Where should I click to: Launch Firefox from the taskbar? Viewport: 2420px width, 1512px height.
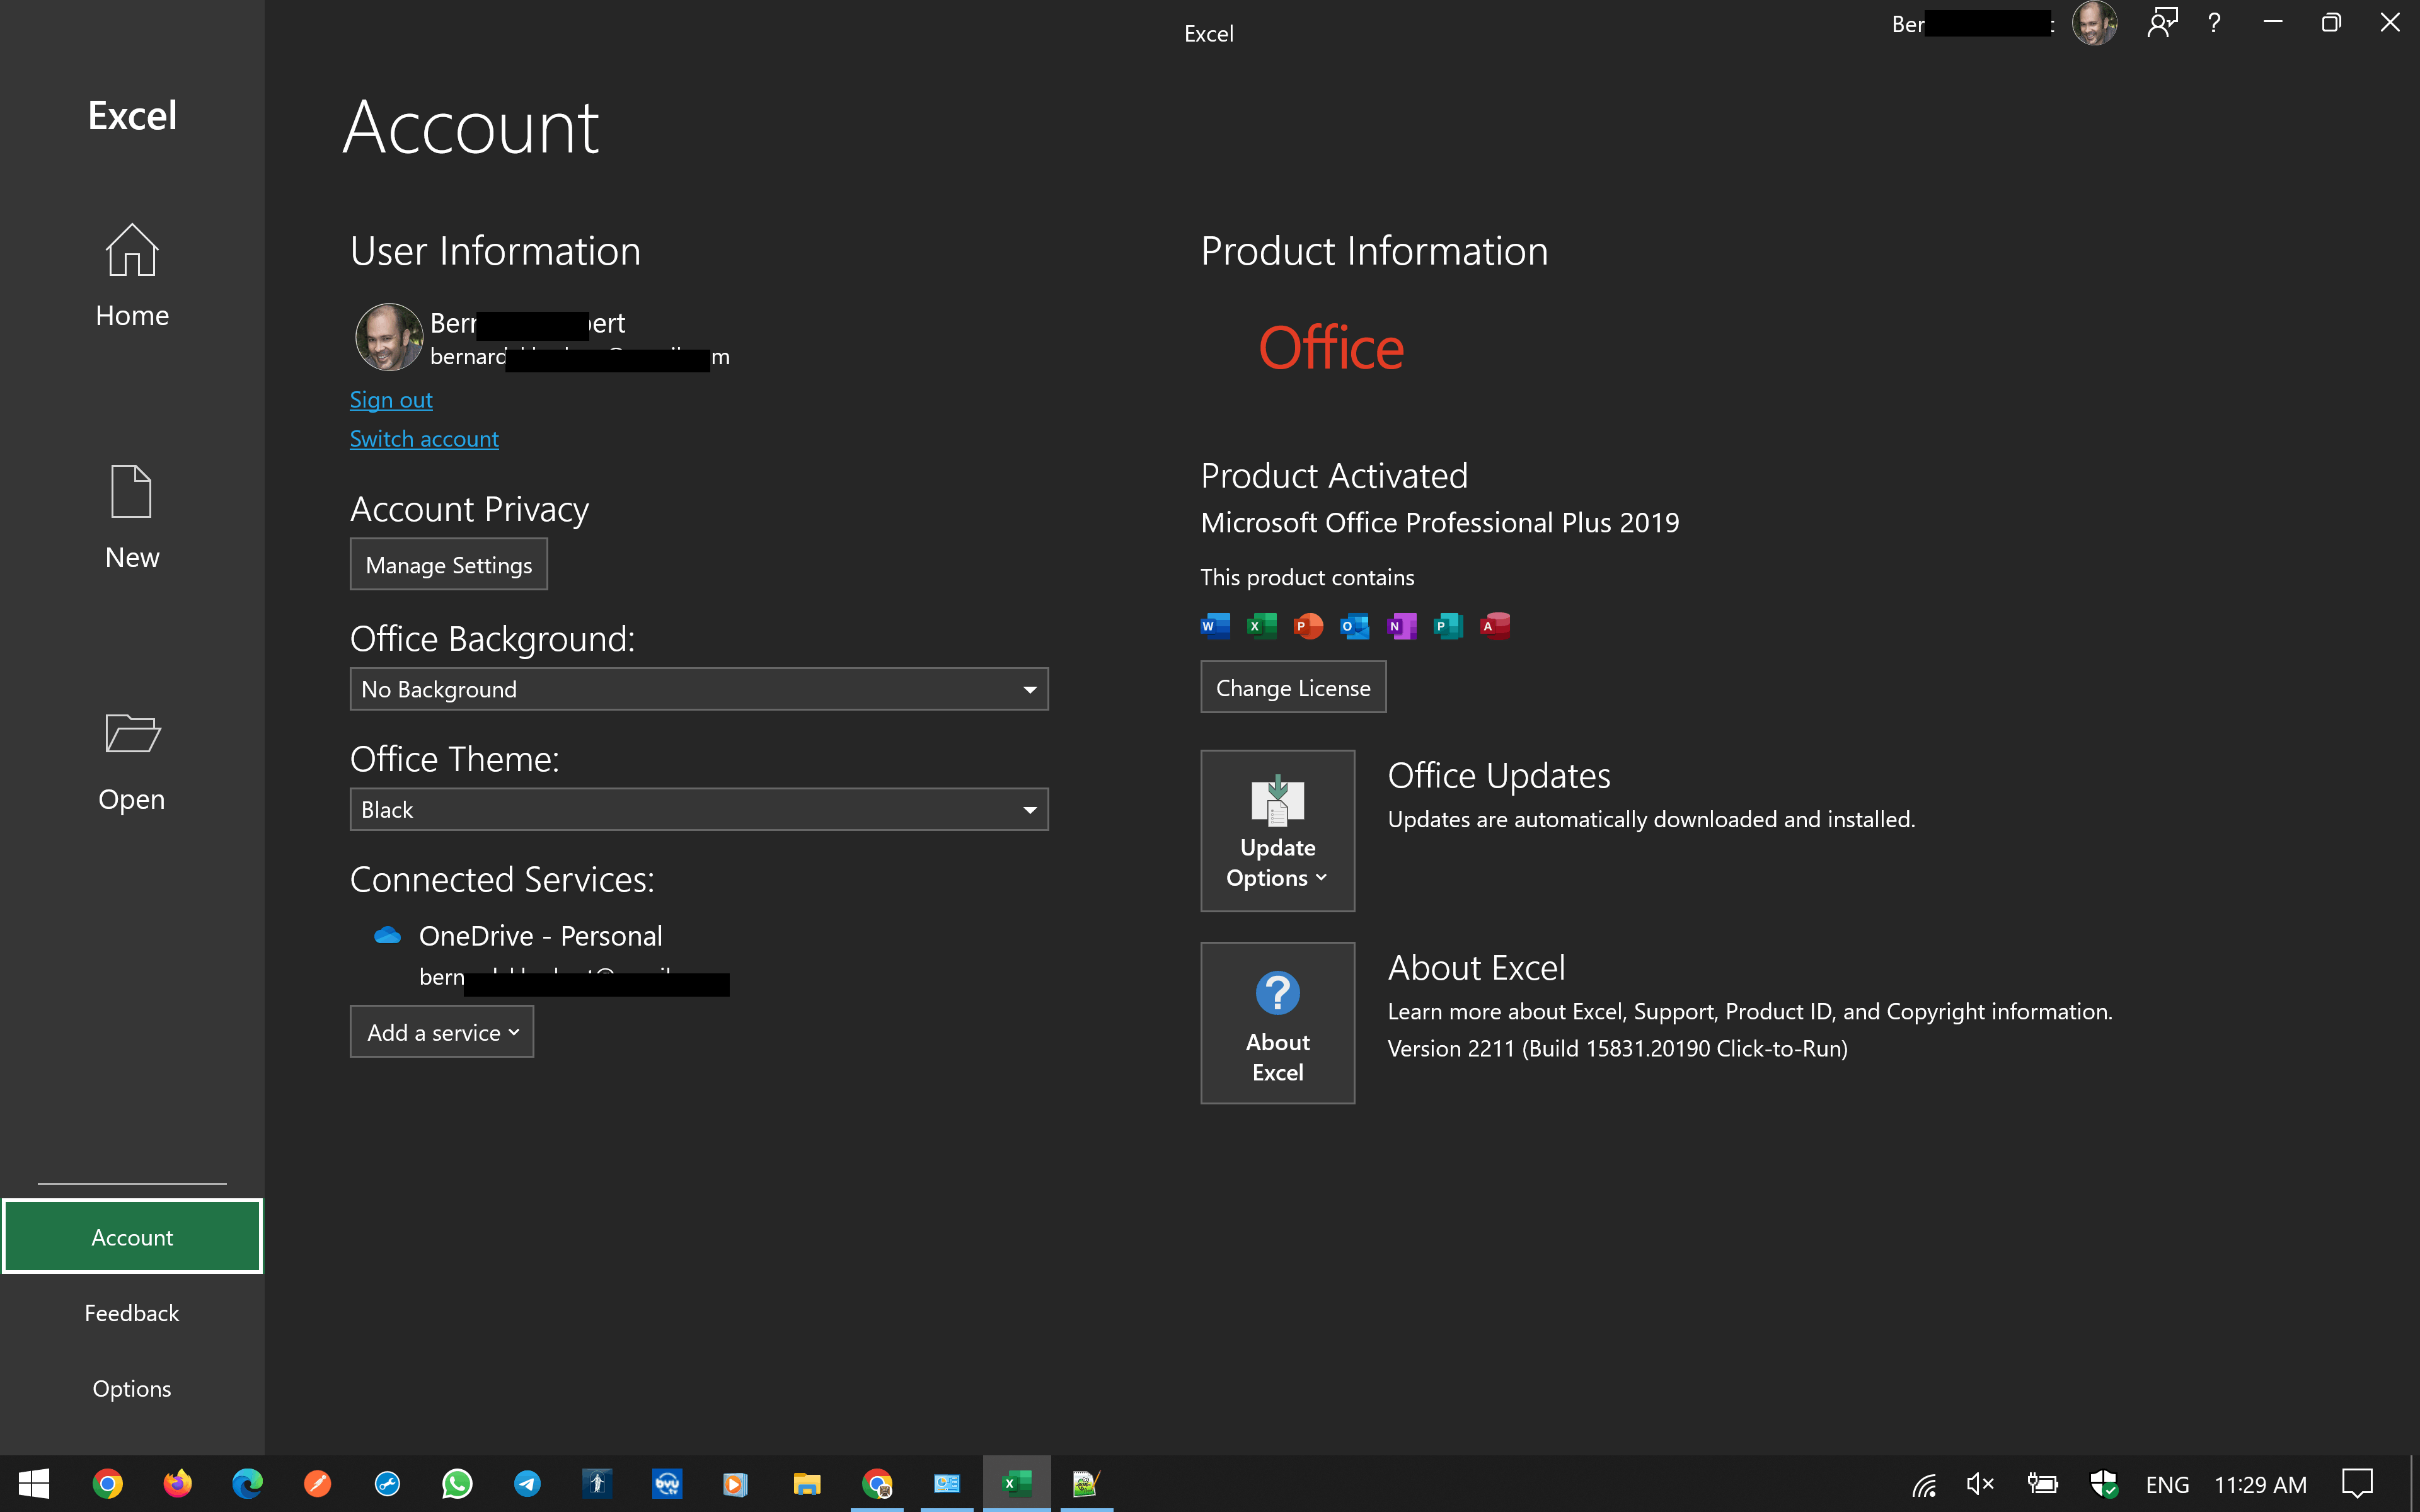click(x=178, y=1484)
